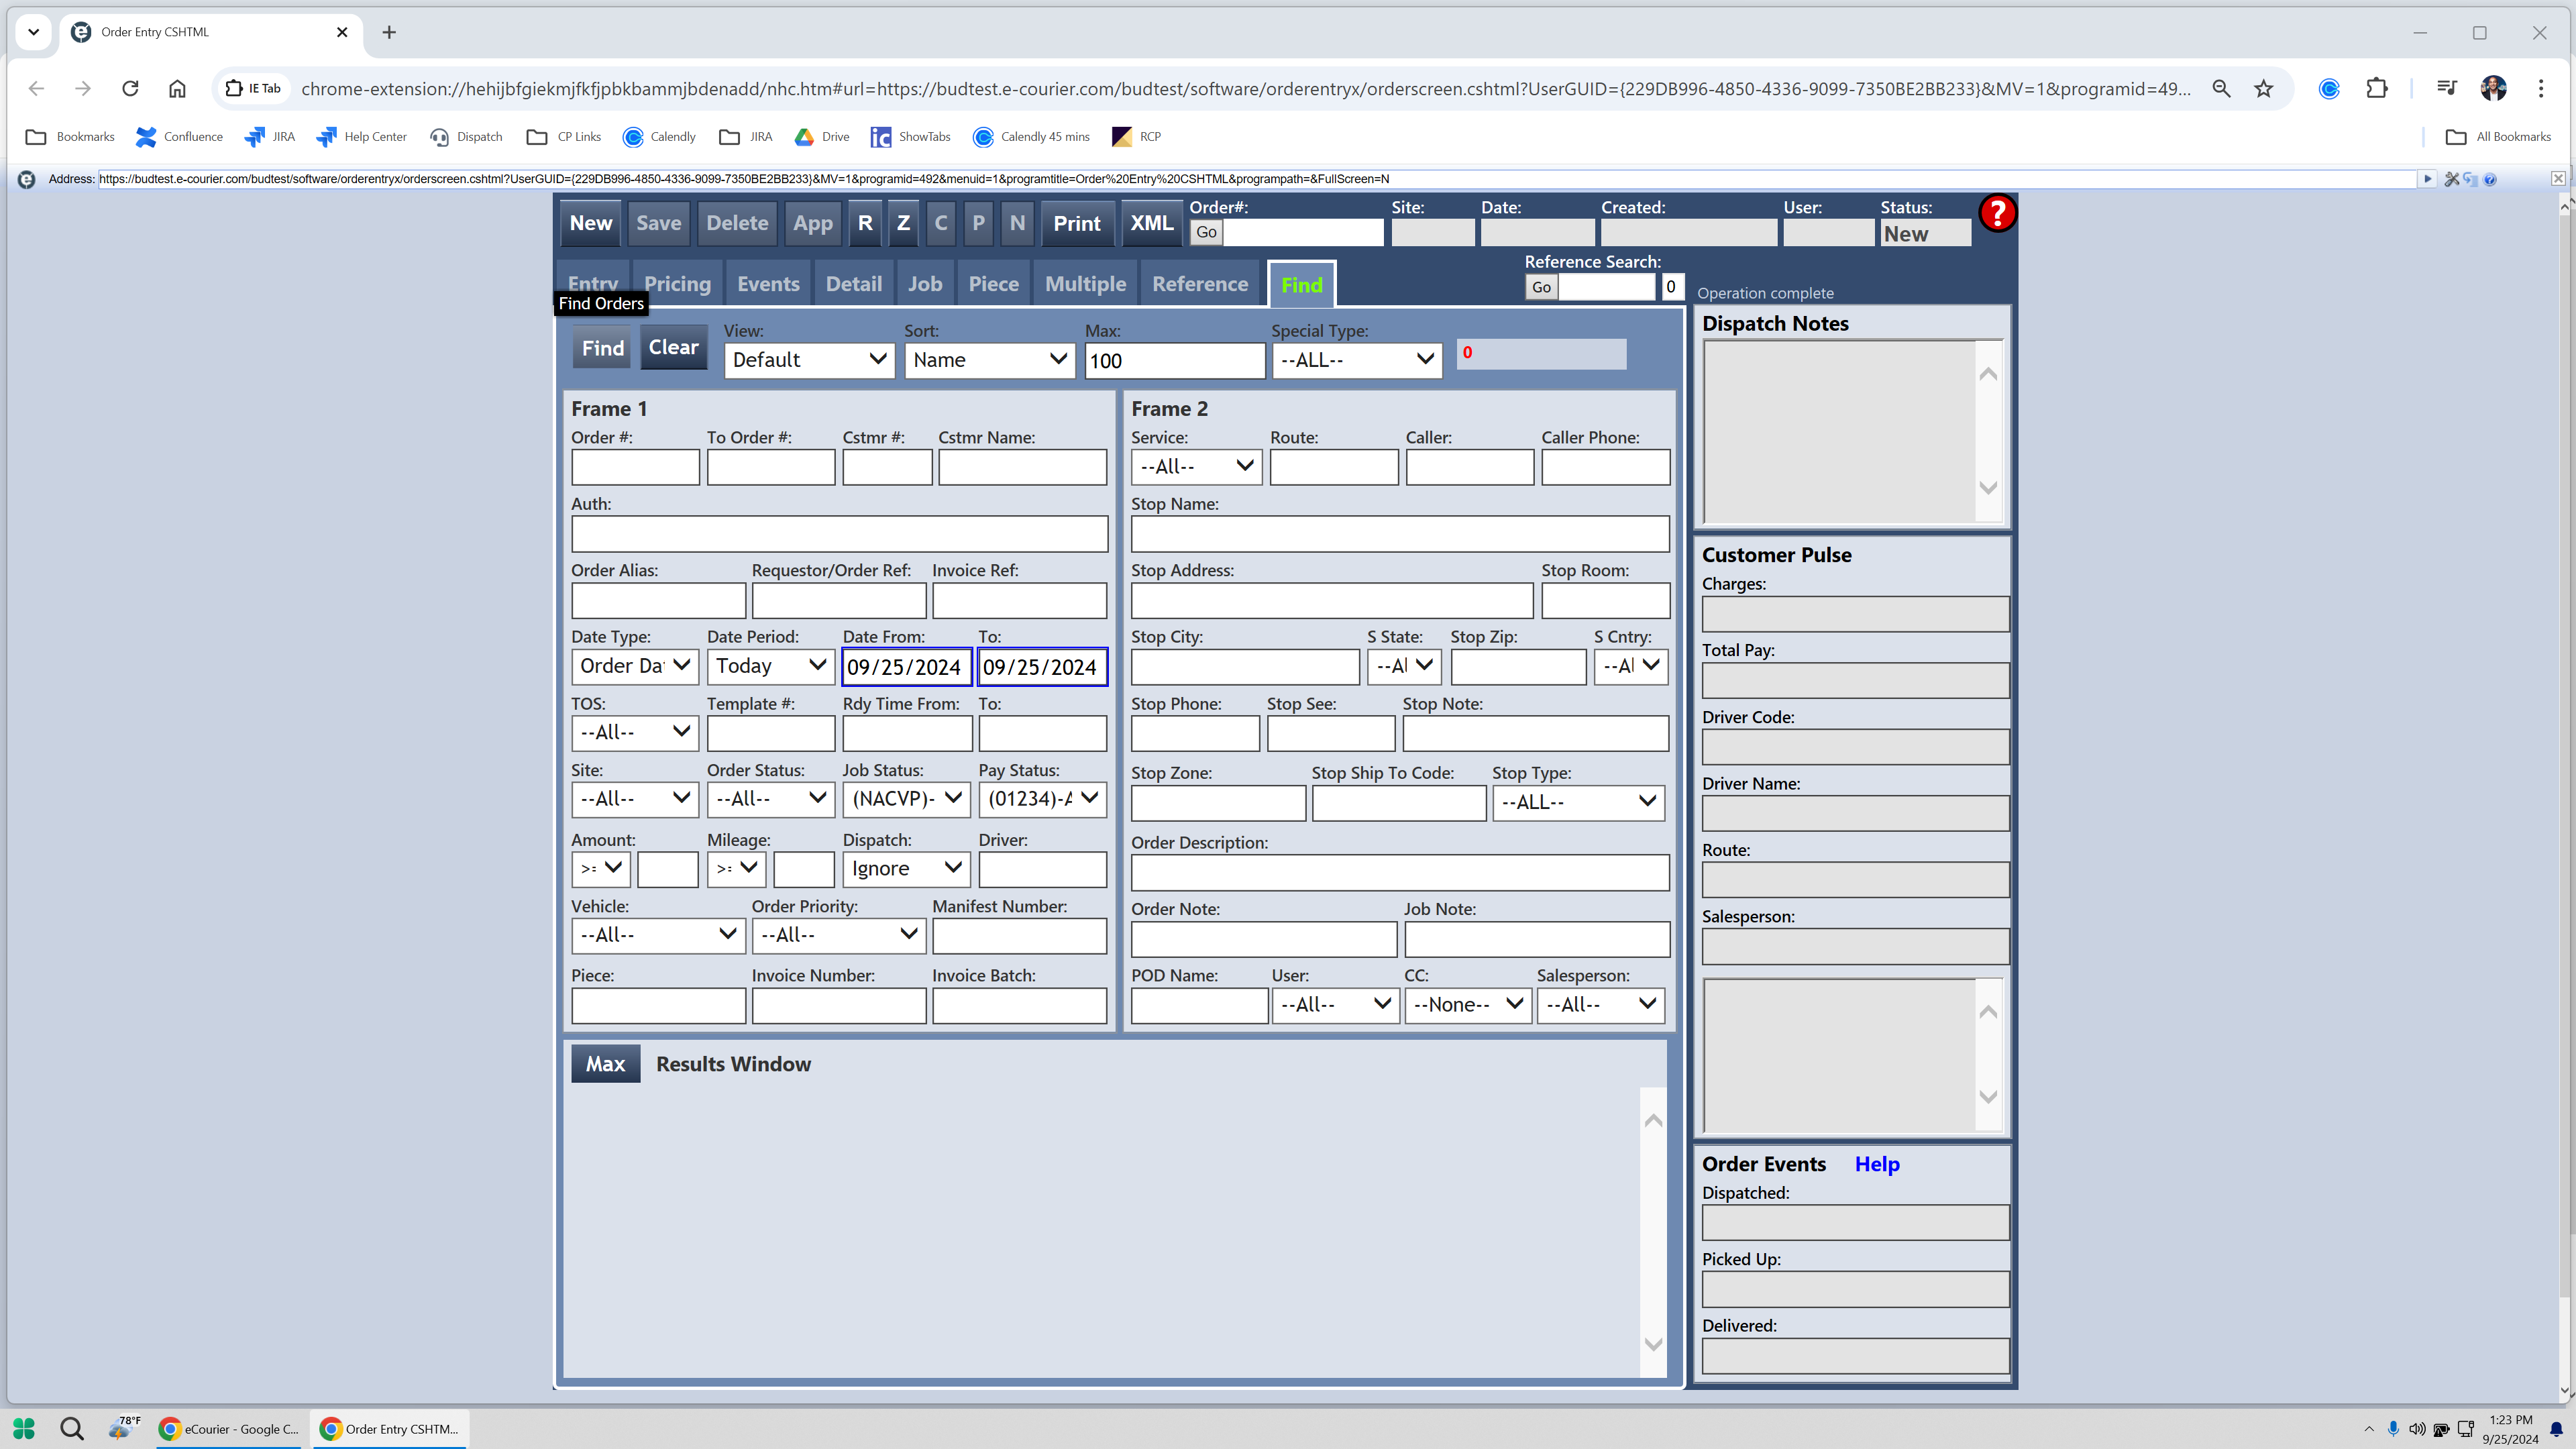This screenshot has width=2576, height=1449.
Task: Click the Order Description input field
Action: (1400, 872)
